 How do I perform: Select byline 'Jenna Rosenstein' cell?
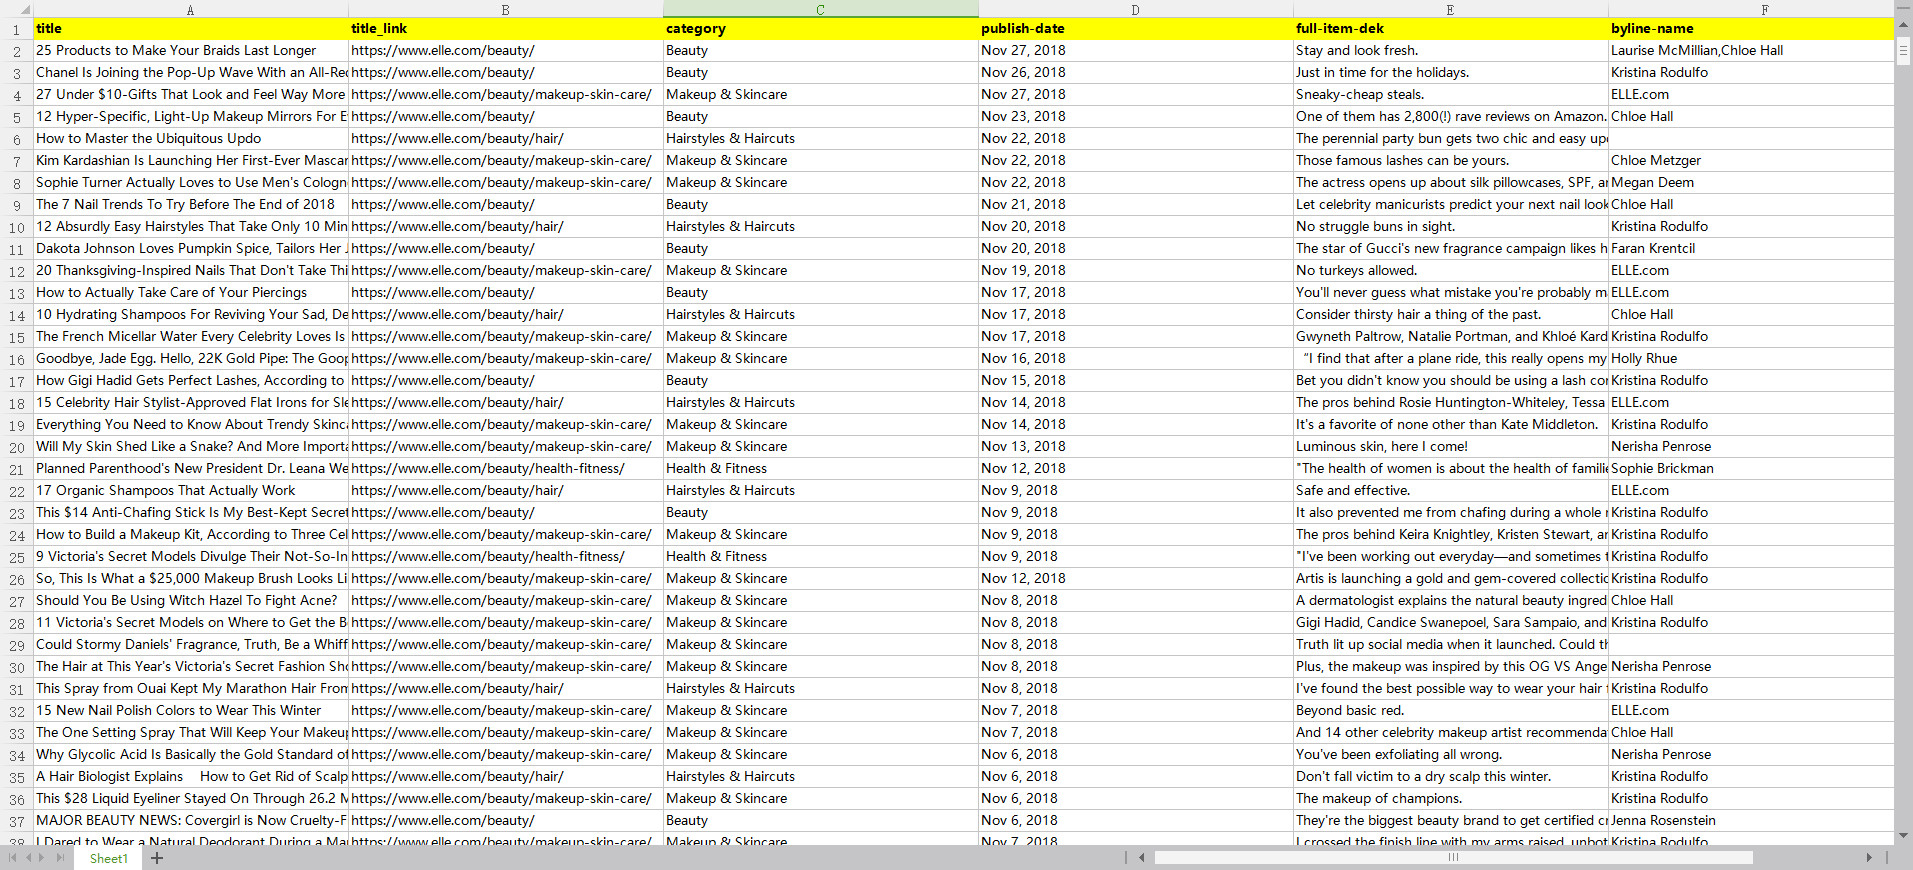click(x=1751, y=821)
